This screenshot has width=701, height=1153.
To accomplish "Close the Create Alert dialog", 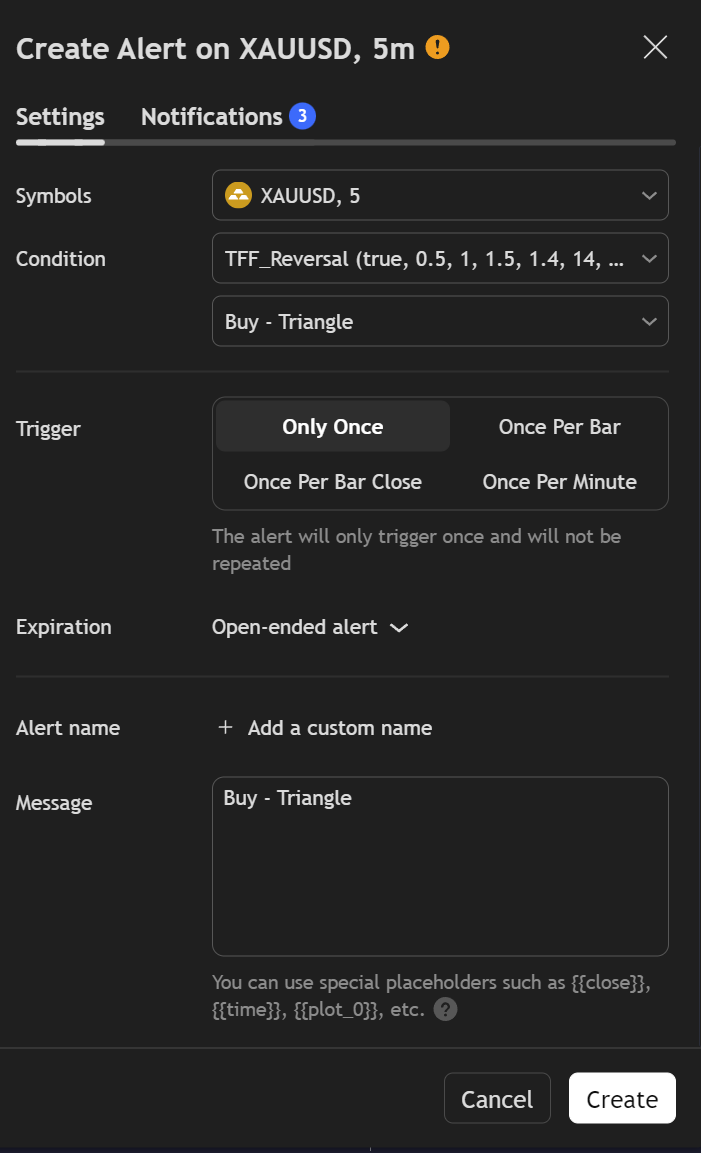I will point(655,48).
